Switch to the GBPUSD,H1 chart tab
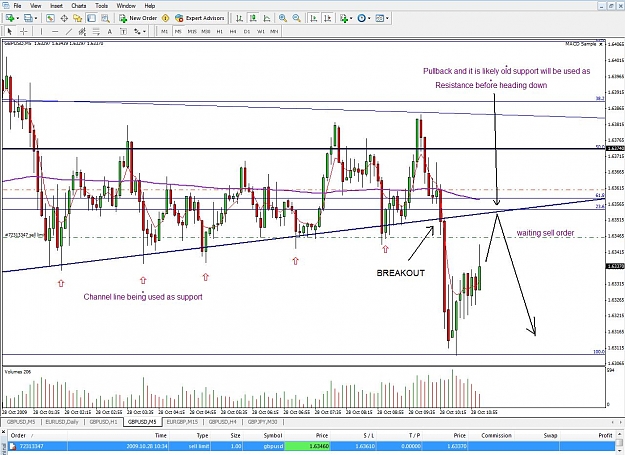This screenshot has width=625, height=455. pyautogui.click(x=104, y=422)
